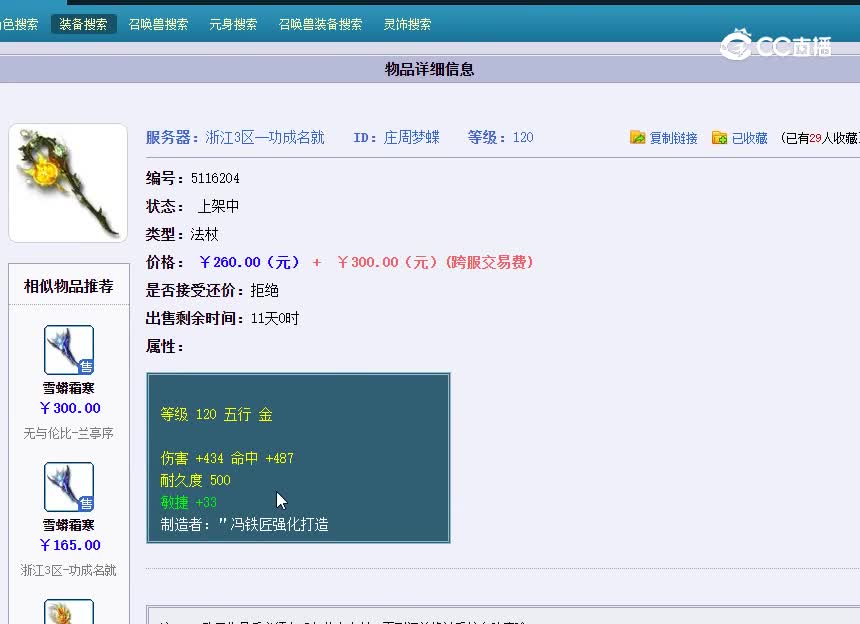Select the 召唤兽装备搜索 tab

pos(320,24)
